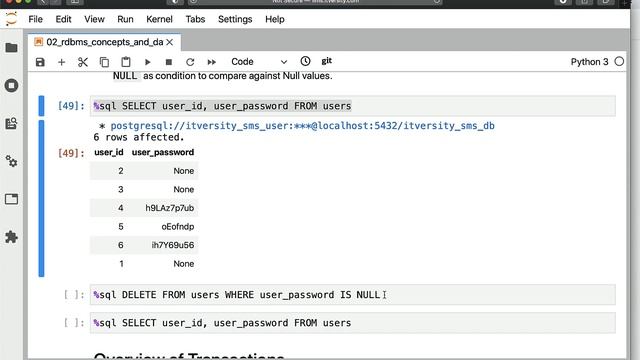Open the Edit menu
Image resolution: width=640 pixels, height=360 pixels.
click(63, 19)
